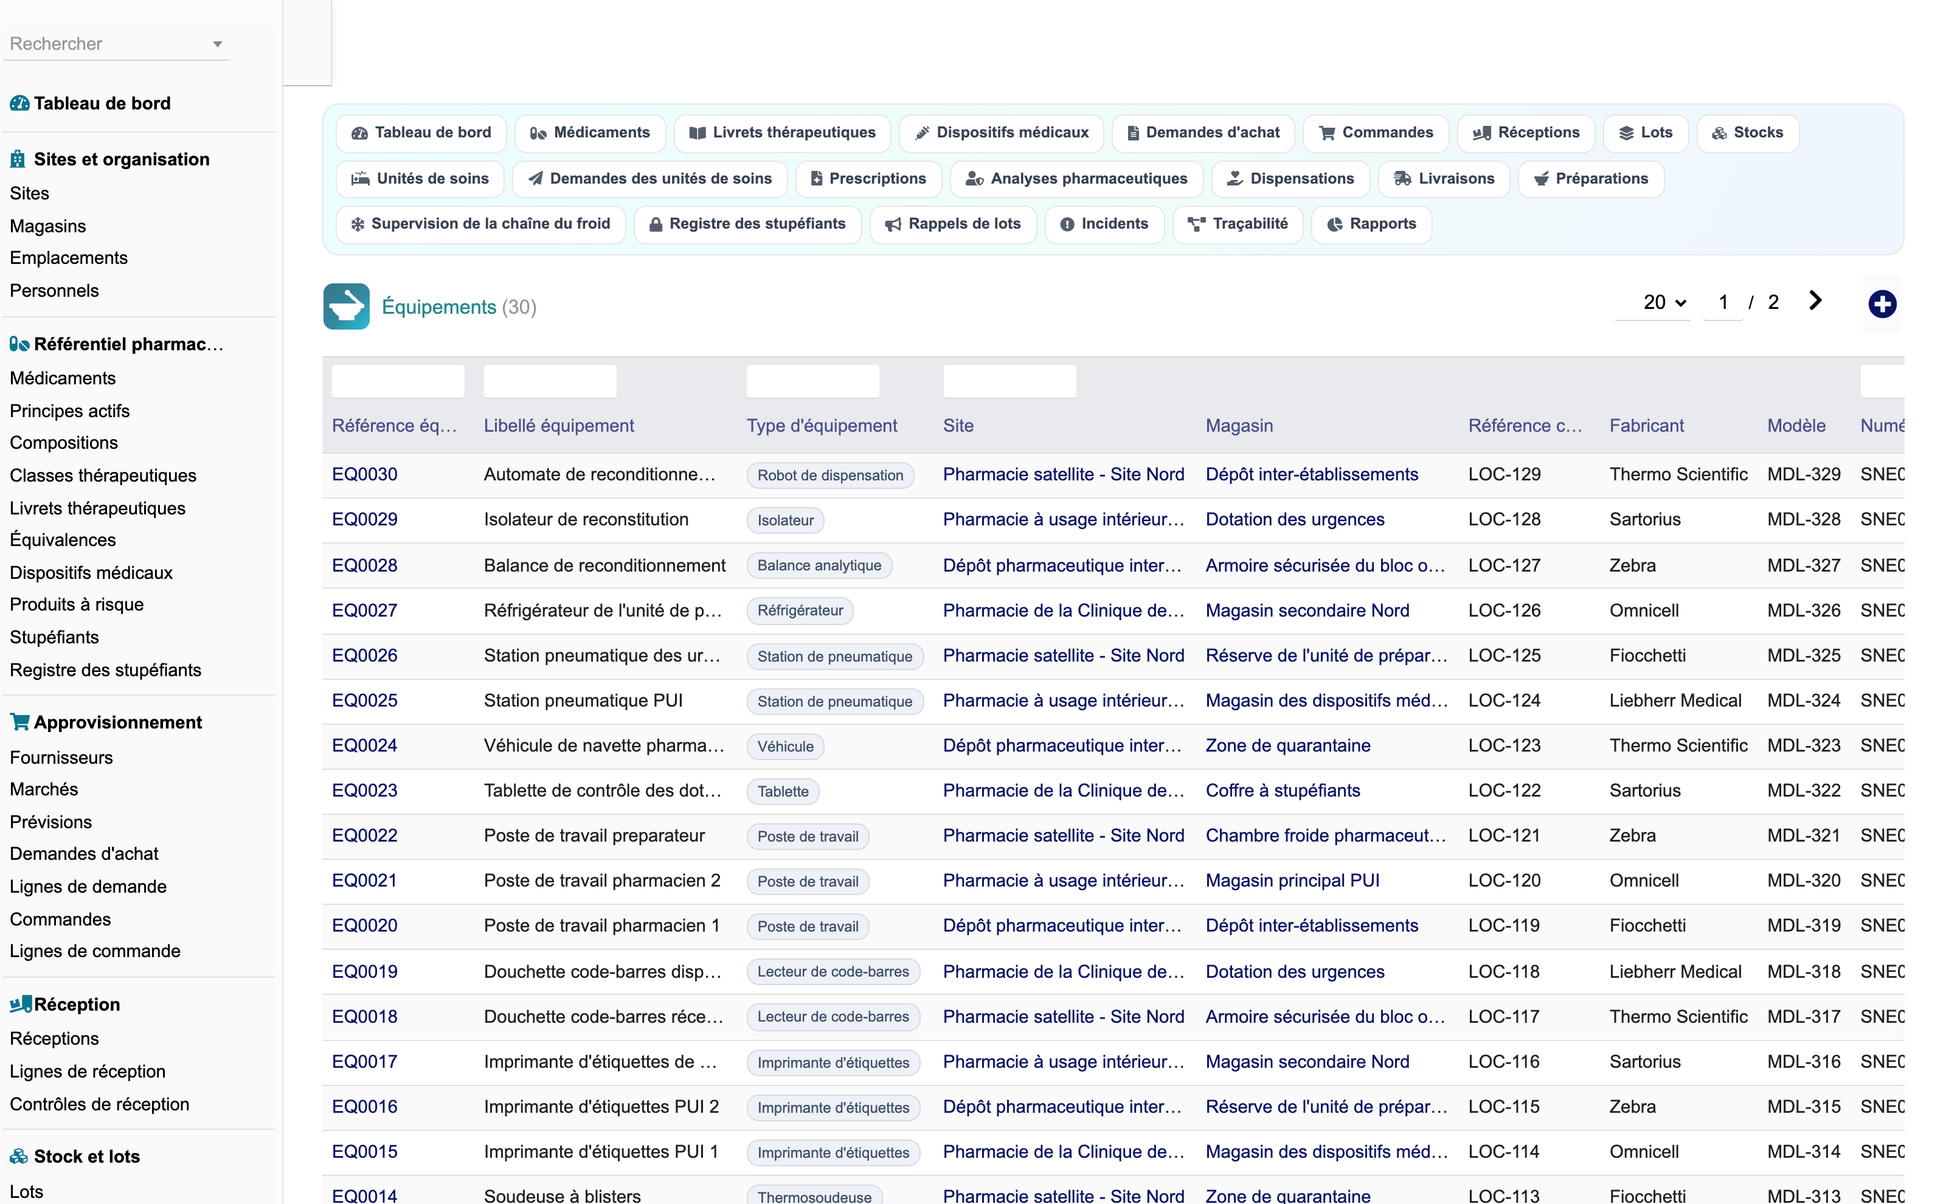This screenshot has width=1946, height=1204.
Task: Click the snowflake icon of cold chain supervision
Action: click(357, 224)
